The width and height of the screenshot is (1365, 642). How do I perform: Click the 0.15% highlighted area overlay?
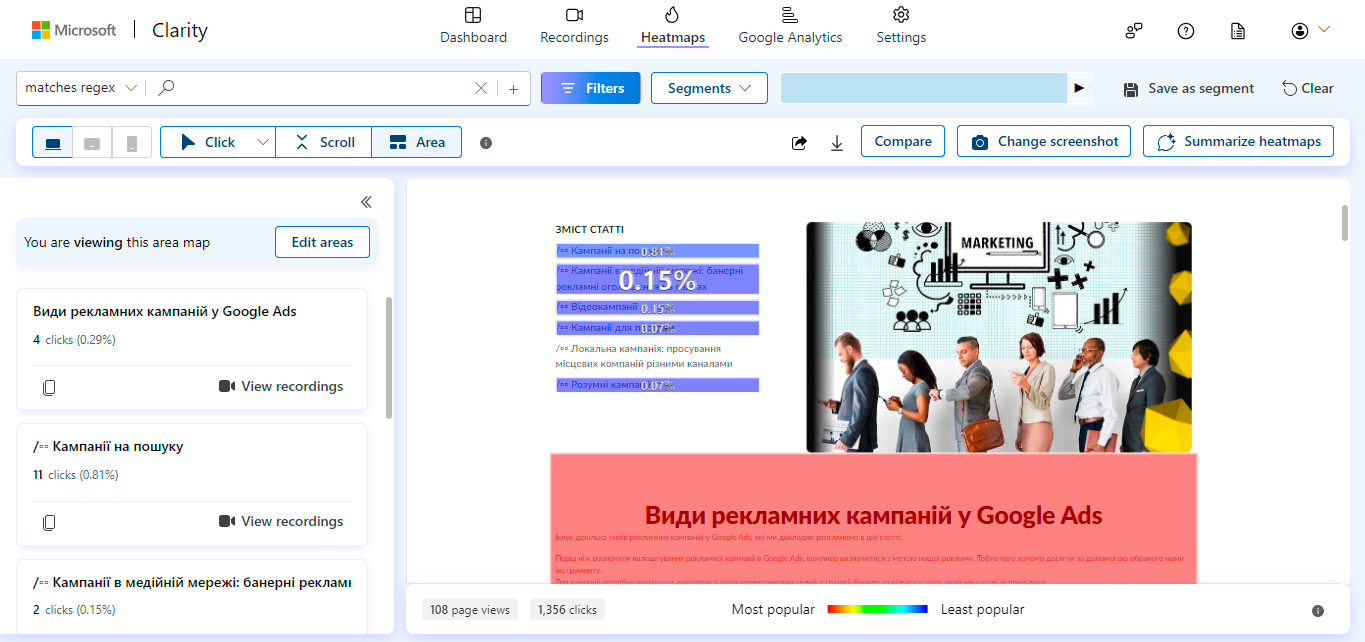(x=658, y=279)
